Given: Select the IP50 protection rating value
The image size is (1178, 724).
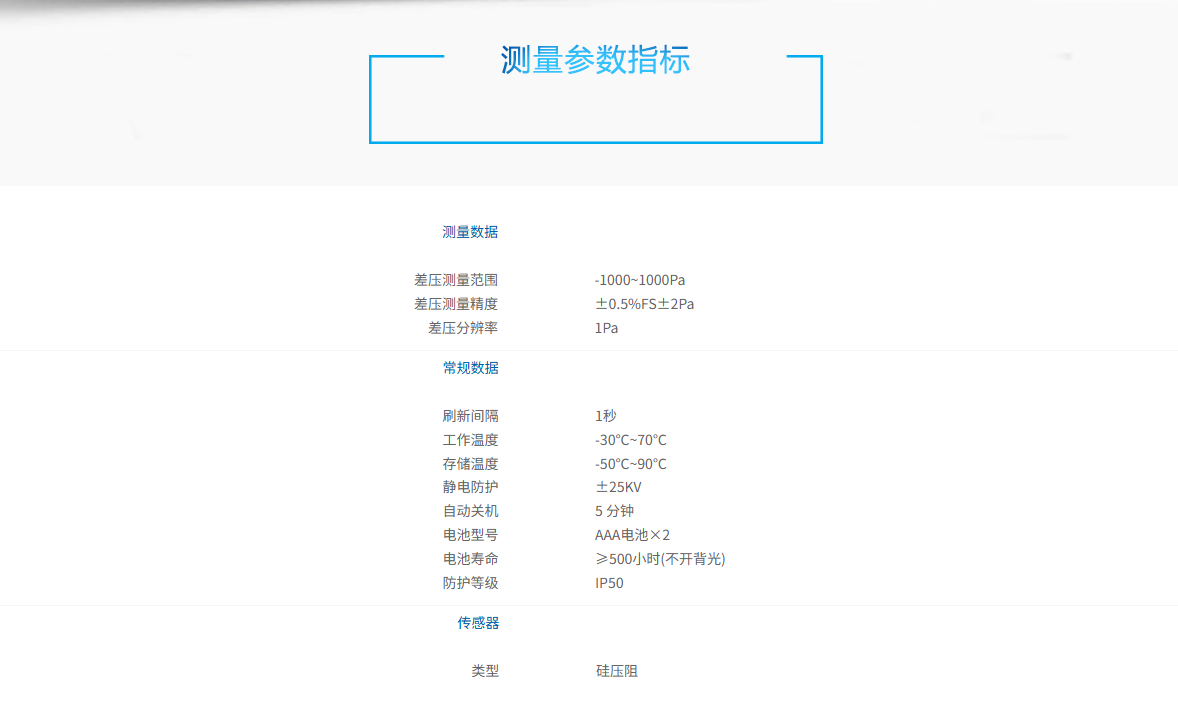Looking at the screenshot, I should (x=609, y=583).
